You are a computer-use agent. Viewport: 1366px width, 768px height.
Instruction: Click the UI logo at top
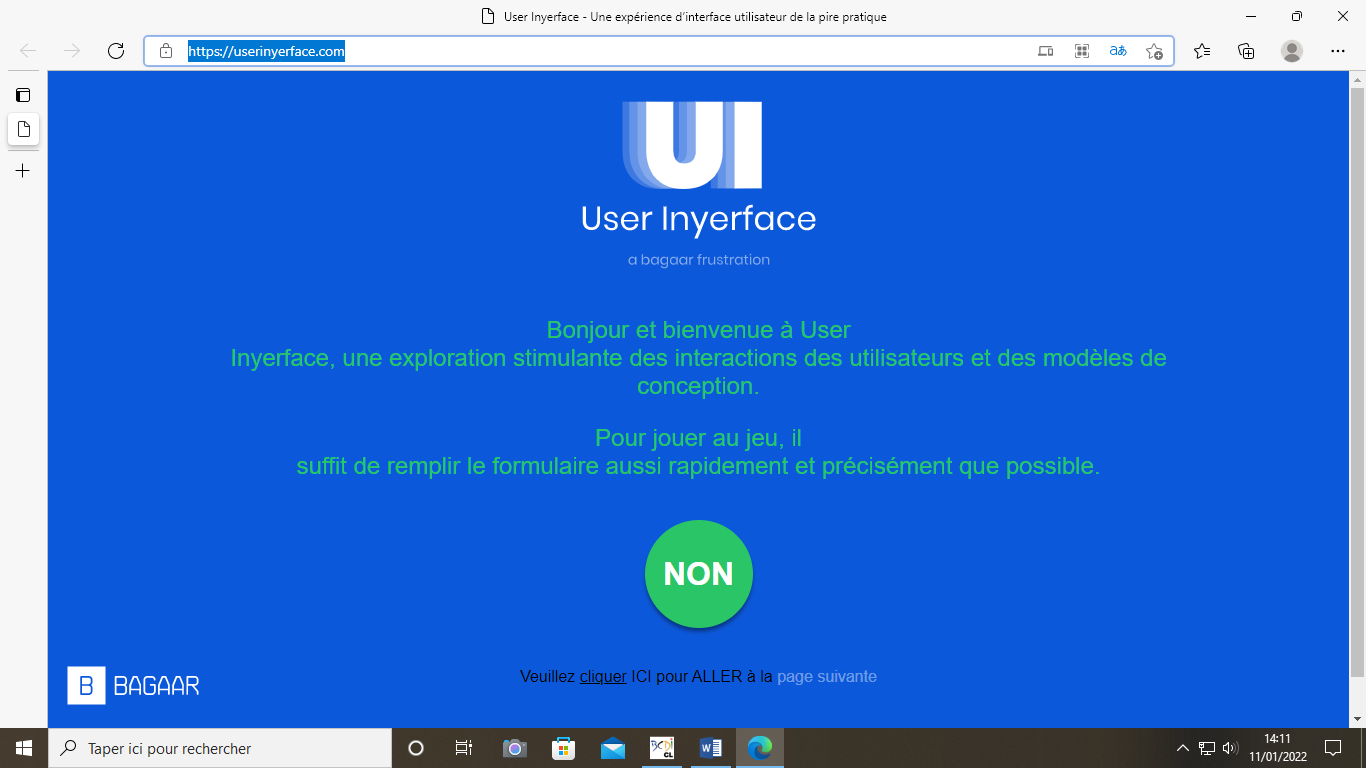692,145
